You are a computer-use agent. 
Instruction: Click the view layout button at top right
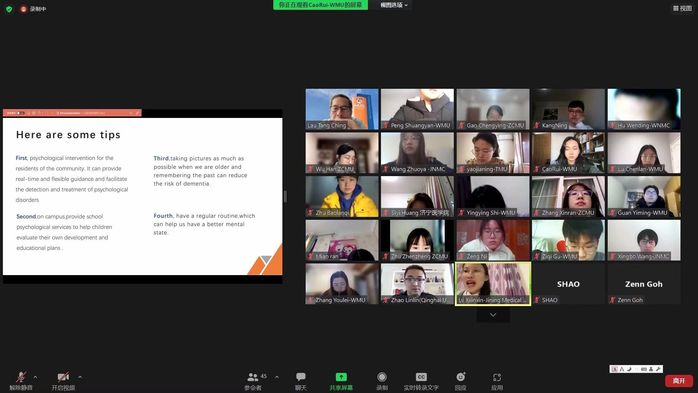pyautogui.click(x=682, y=8)
